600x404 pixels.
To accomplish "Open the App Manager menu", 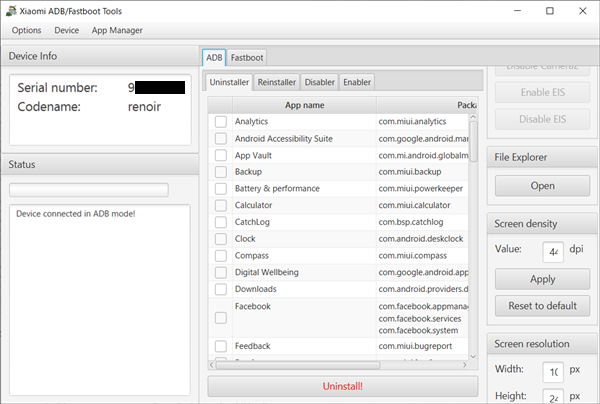I will coord(117,30).
